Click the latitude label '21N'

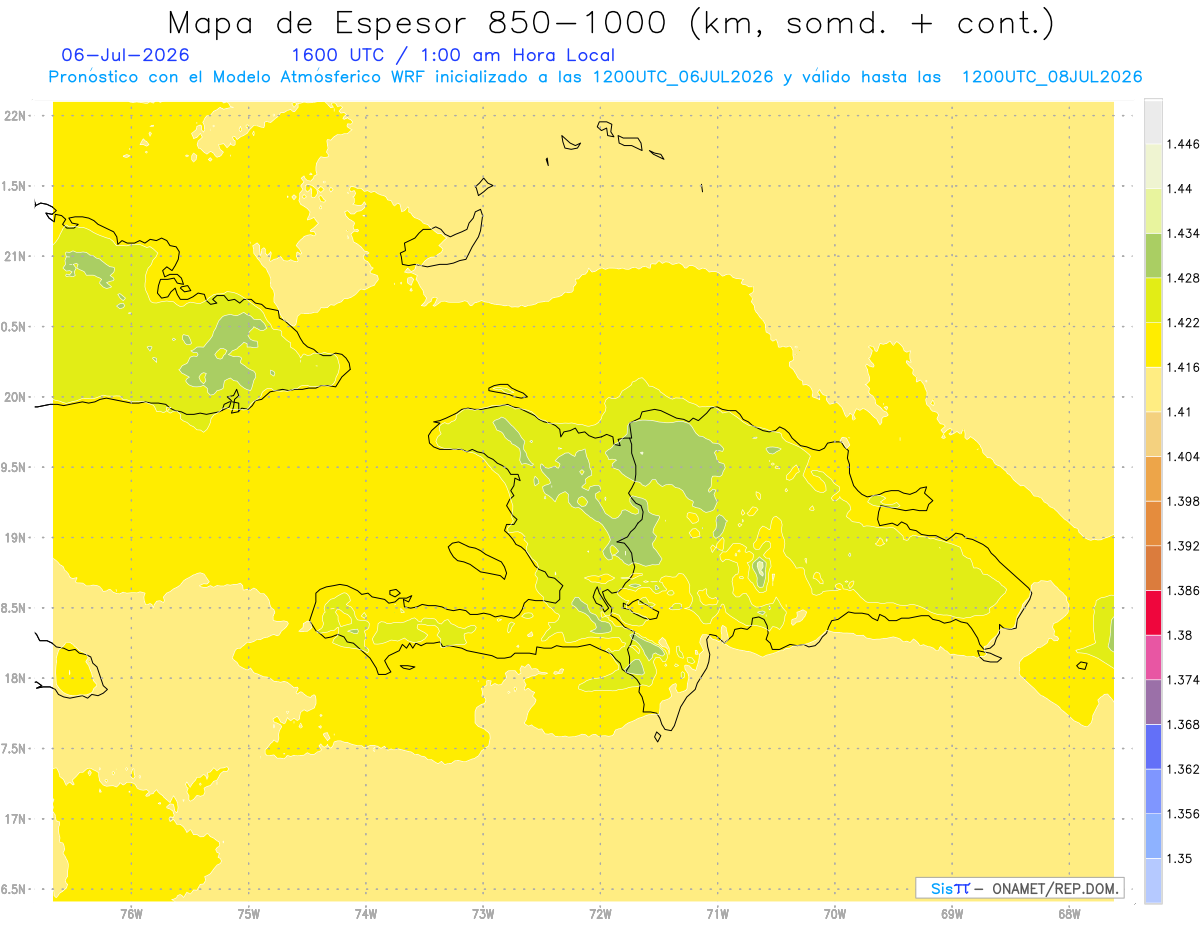[15, 256]
